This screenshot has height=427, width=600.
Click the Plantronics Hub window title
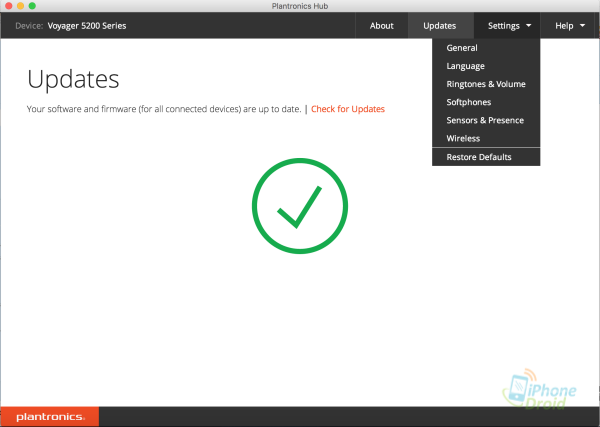[x=300, y=6]
